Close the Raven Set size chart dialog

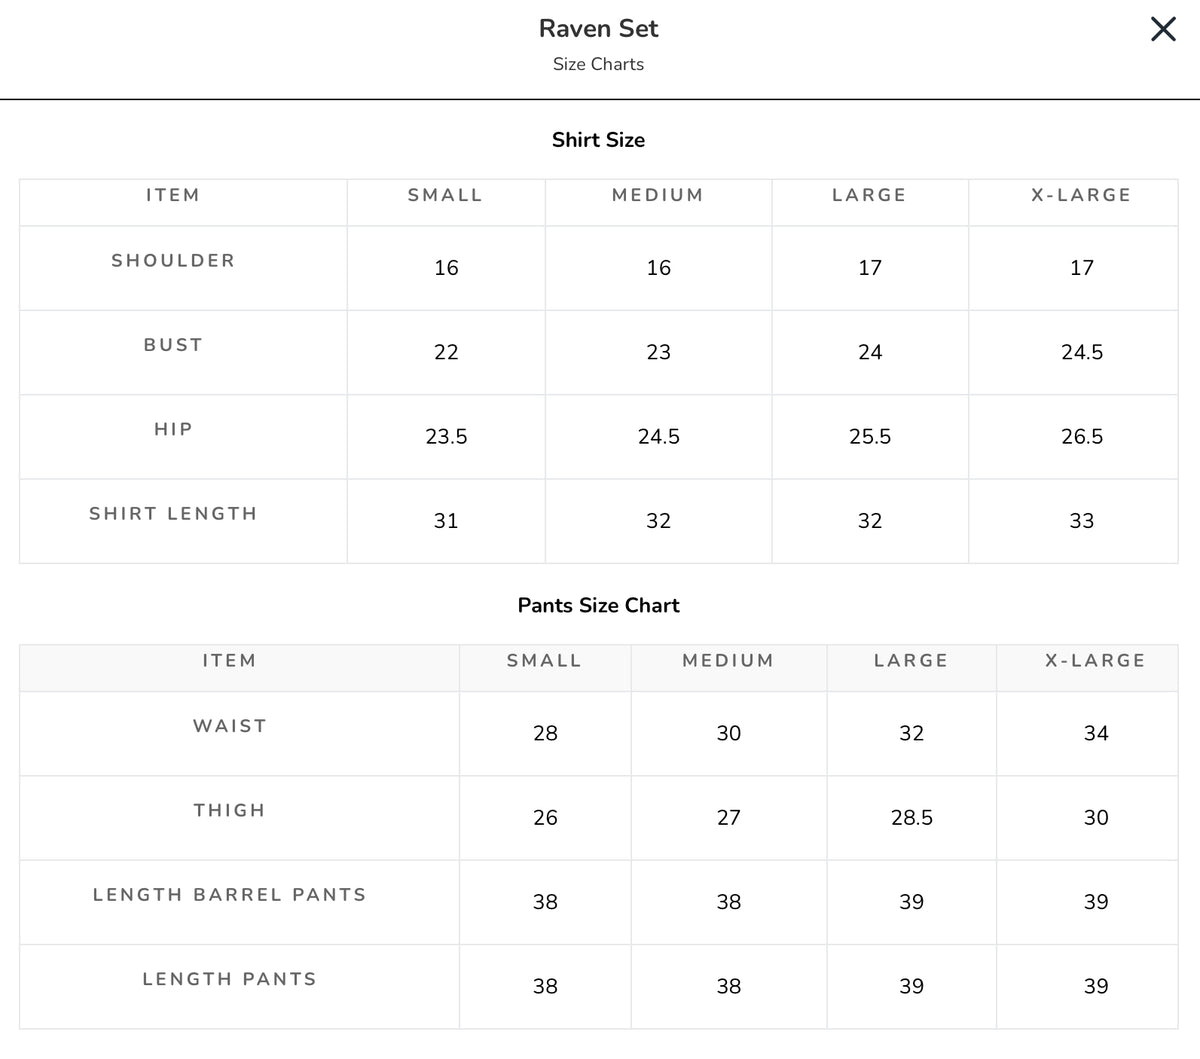coord(1163,29)
